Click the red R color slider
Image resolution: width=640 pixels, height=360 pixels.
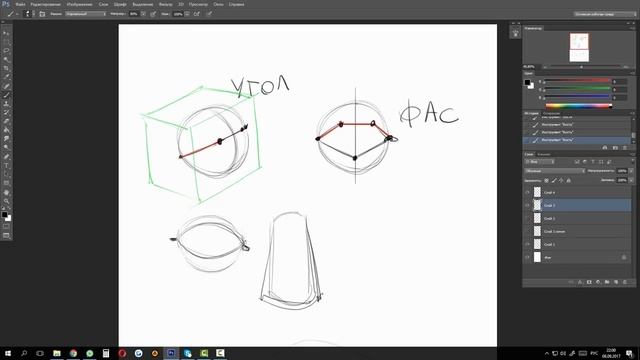[x=578, y=81]
